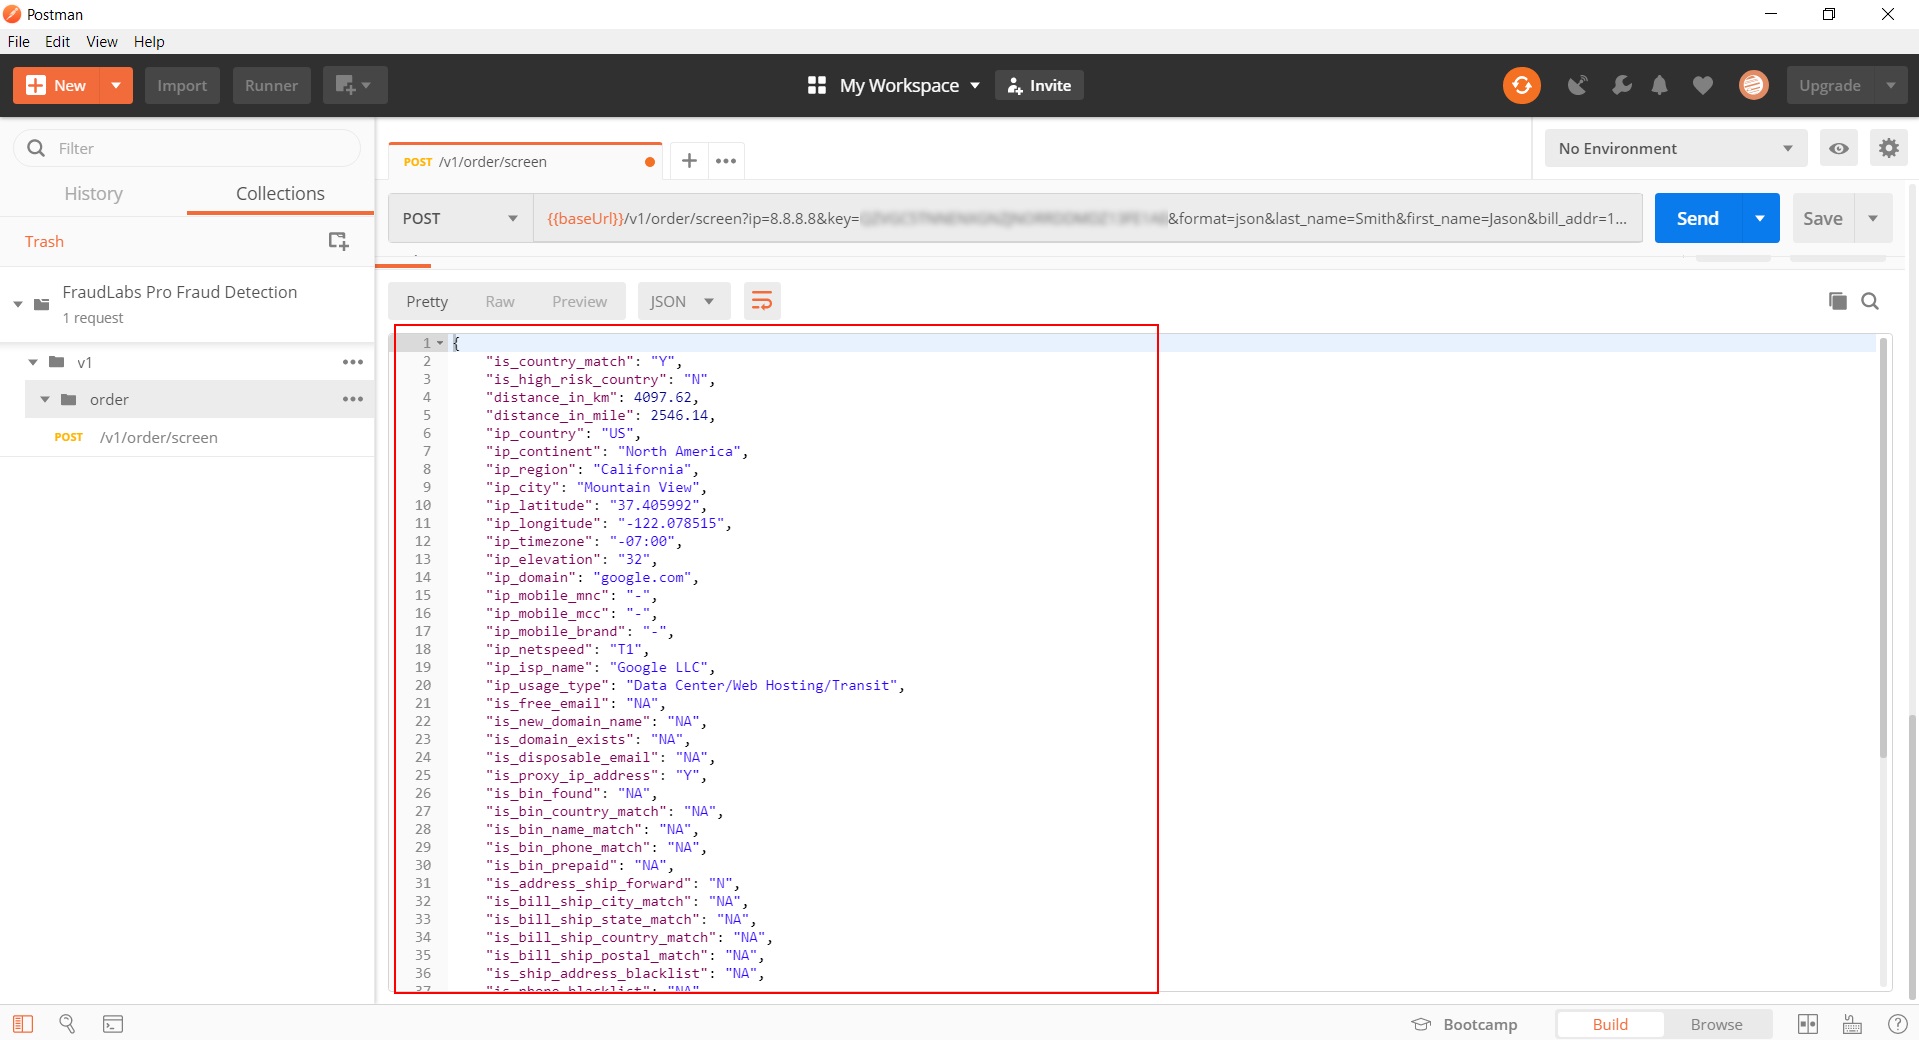Switch to the Pretty response view
Image resolution: width=1919 pixels, height=1040 pixels.
click(427, 301)
